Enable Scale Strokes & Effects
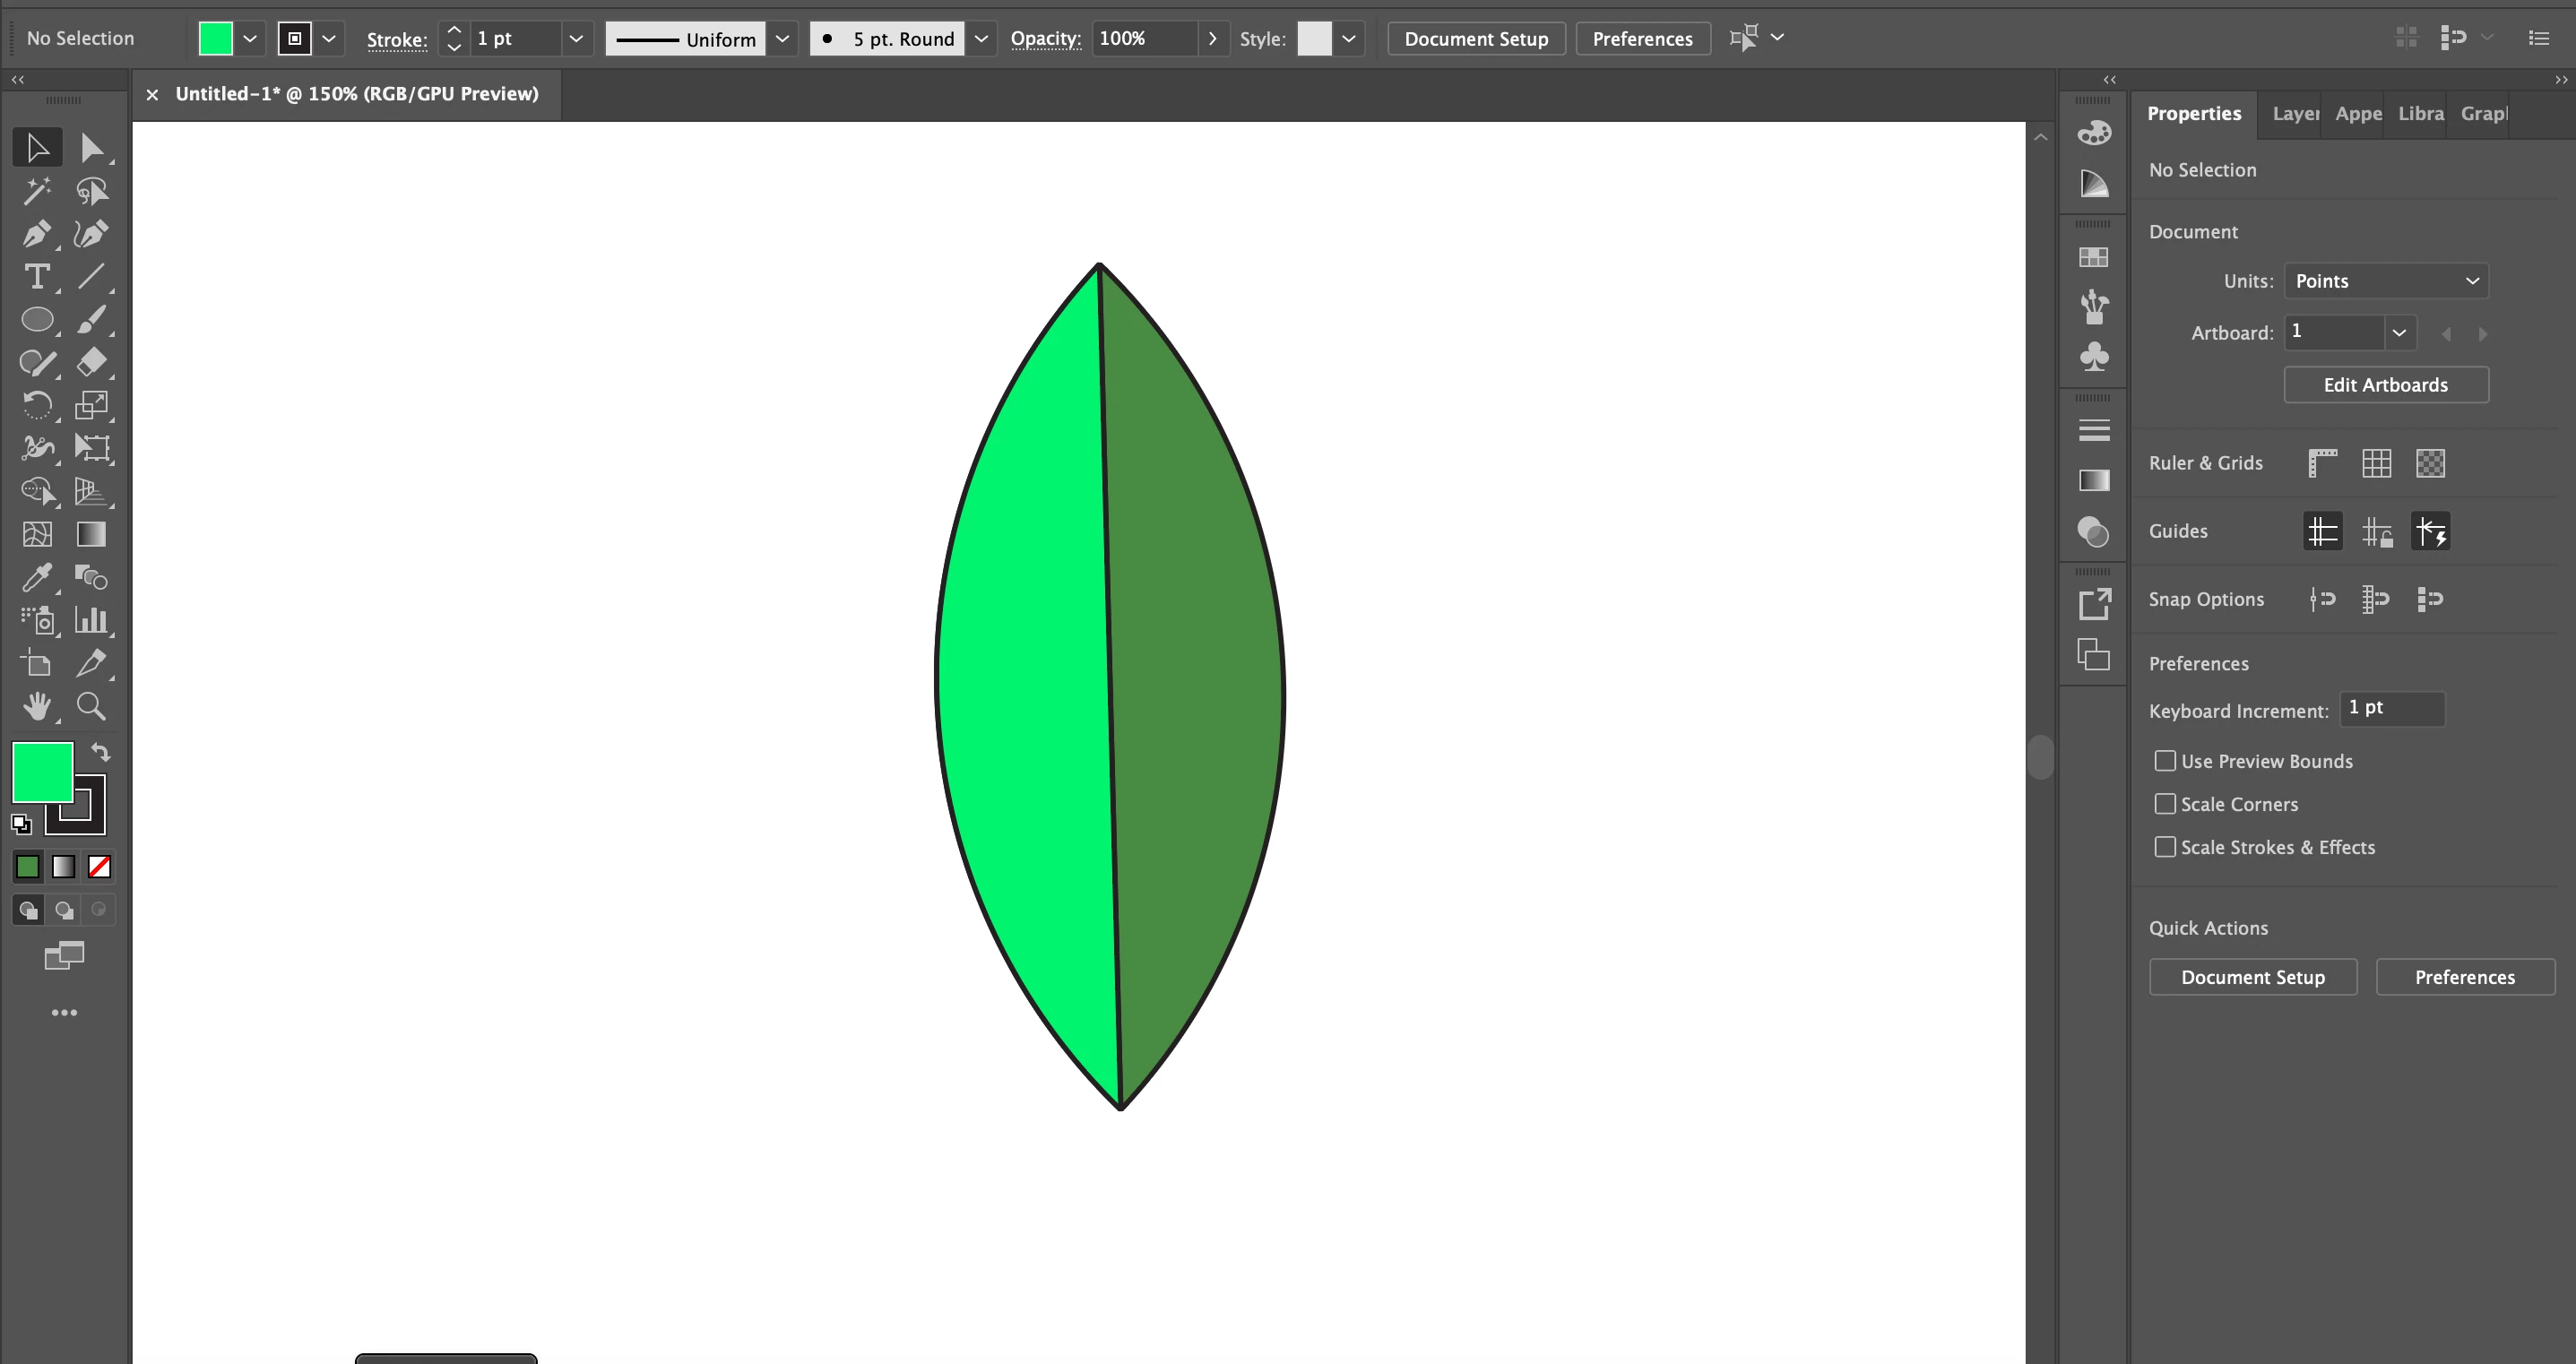 [2165, 847]
